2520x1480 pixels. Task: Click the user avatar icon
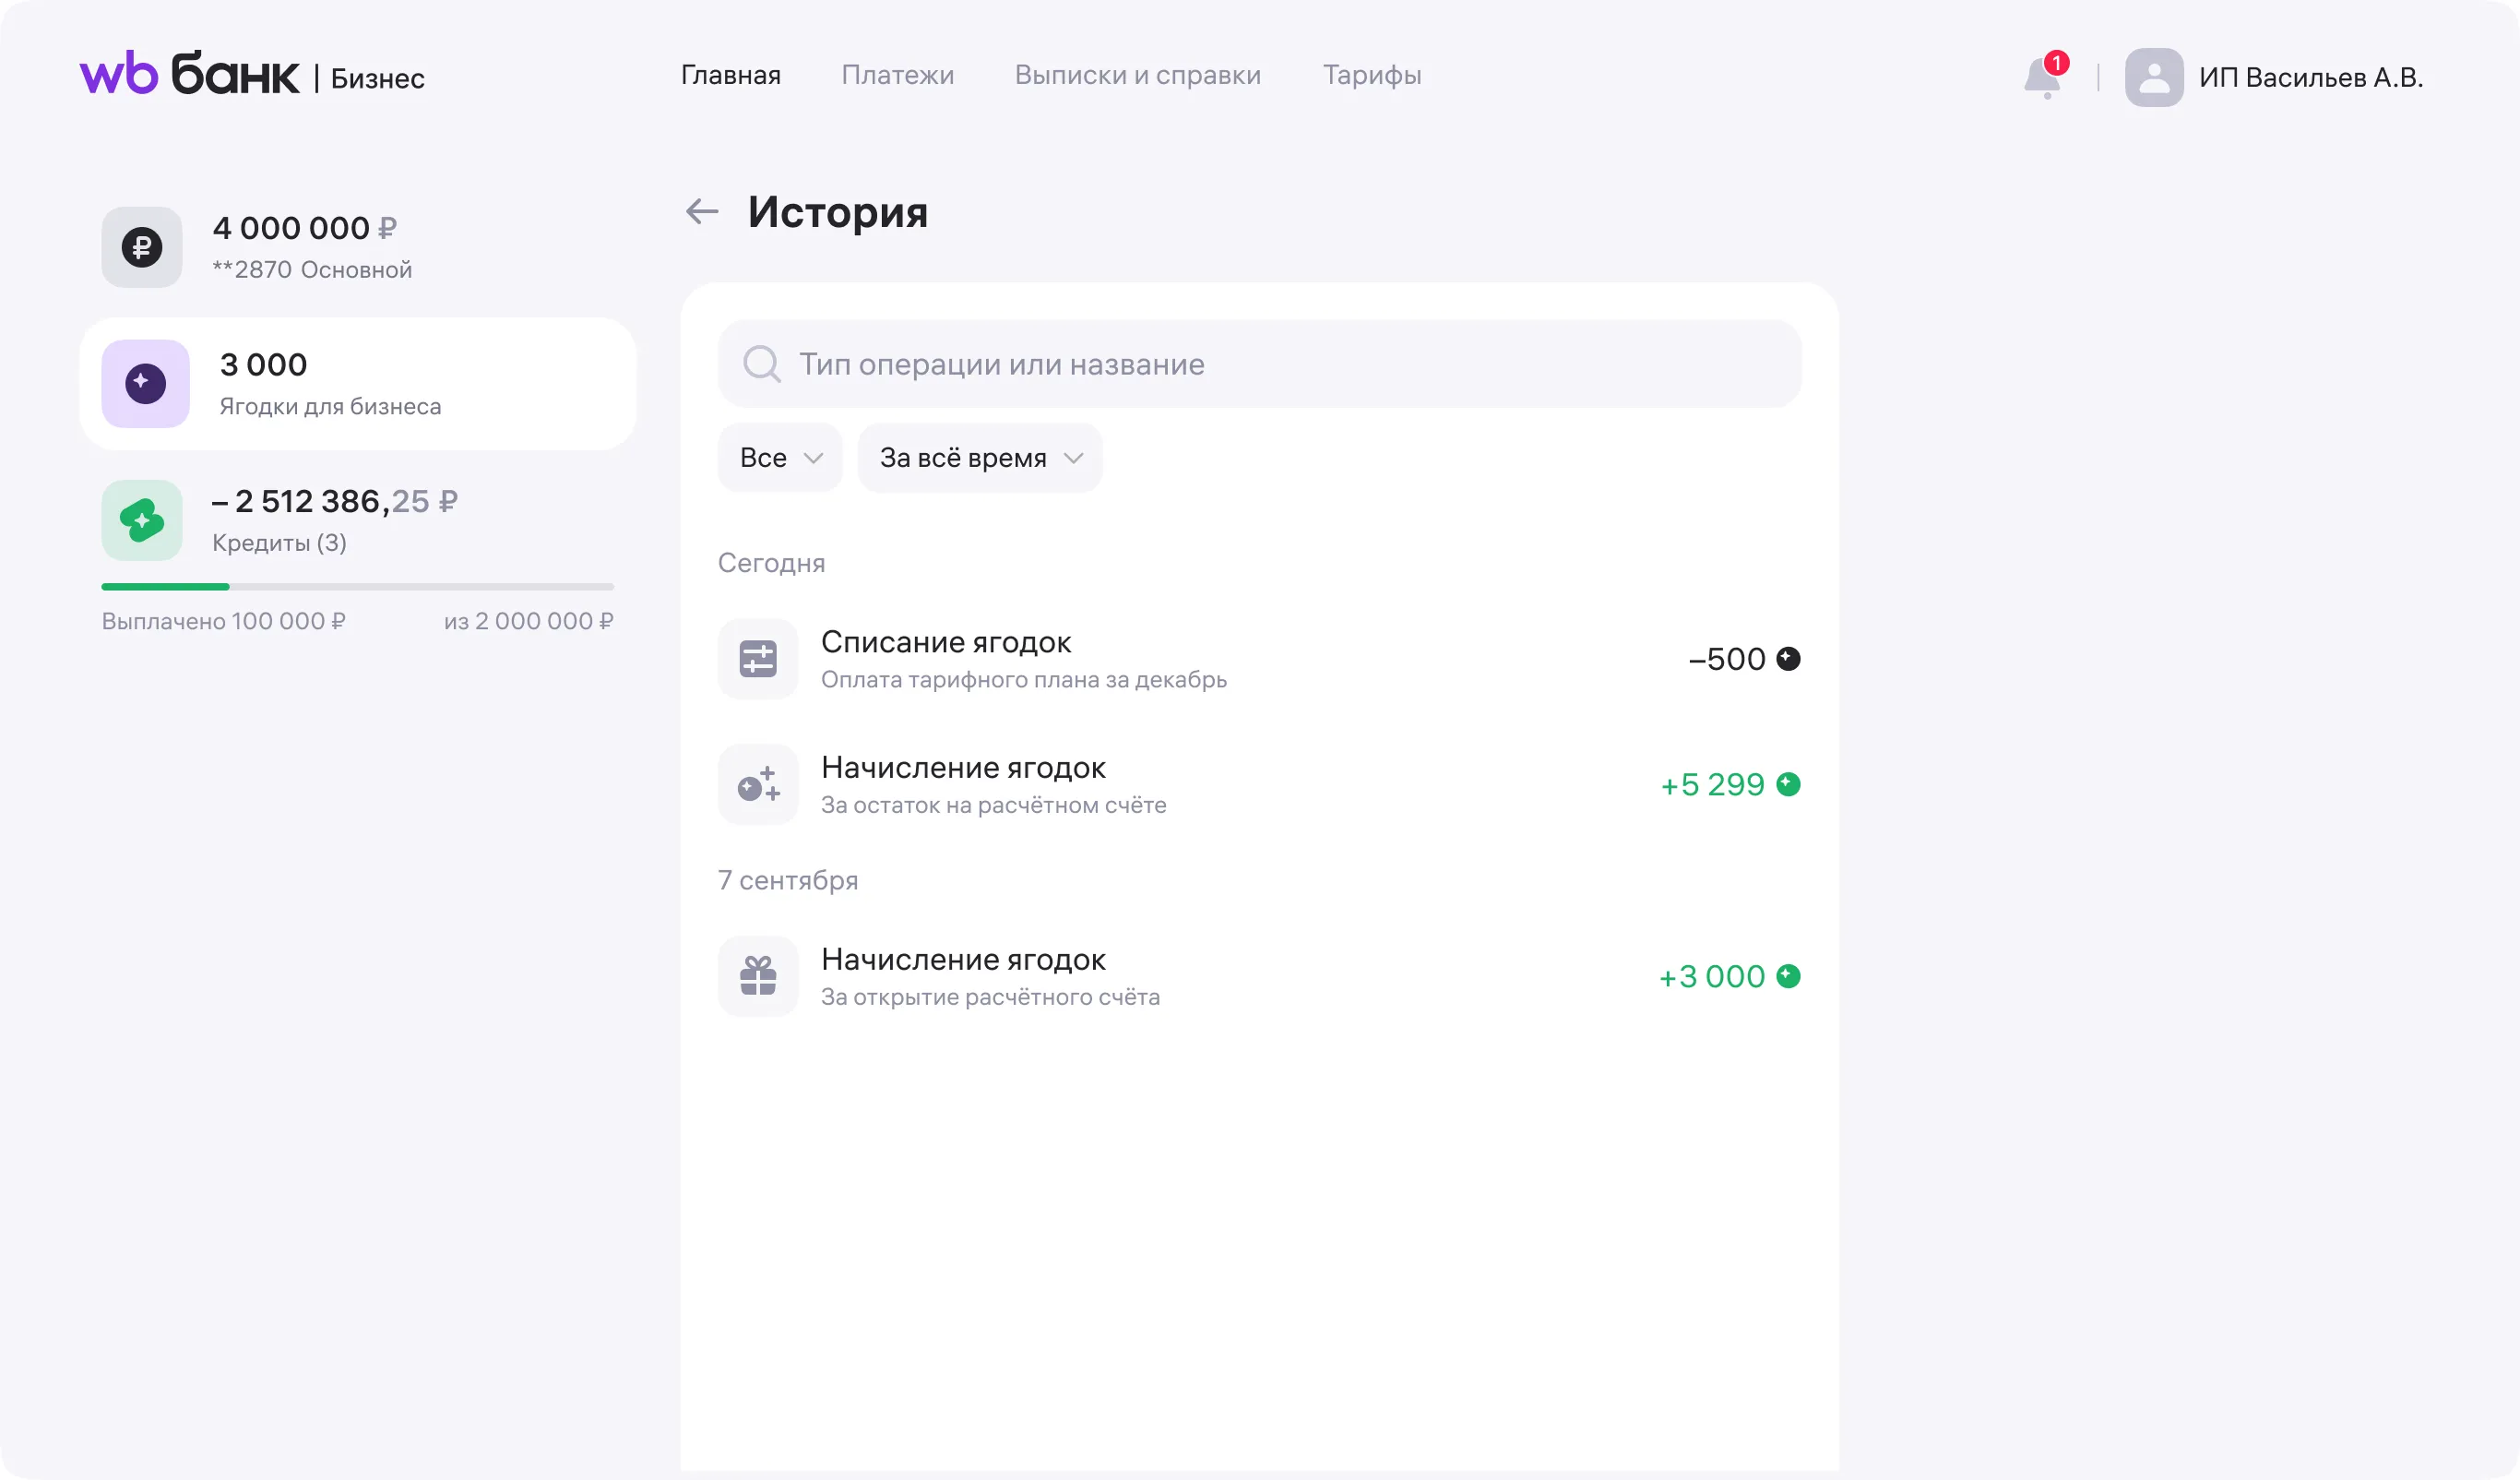coord(2153,77)
